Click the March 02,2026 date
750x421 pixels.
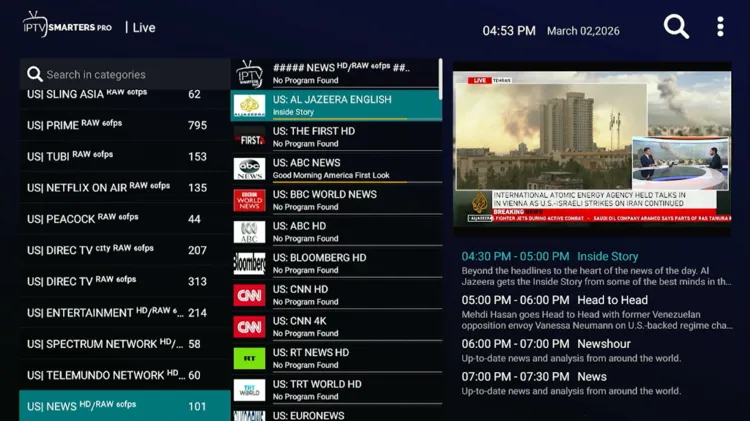[583, 31]
